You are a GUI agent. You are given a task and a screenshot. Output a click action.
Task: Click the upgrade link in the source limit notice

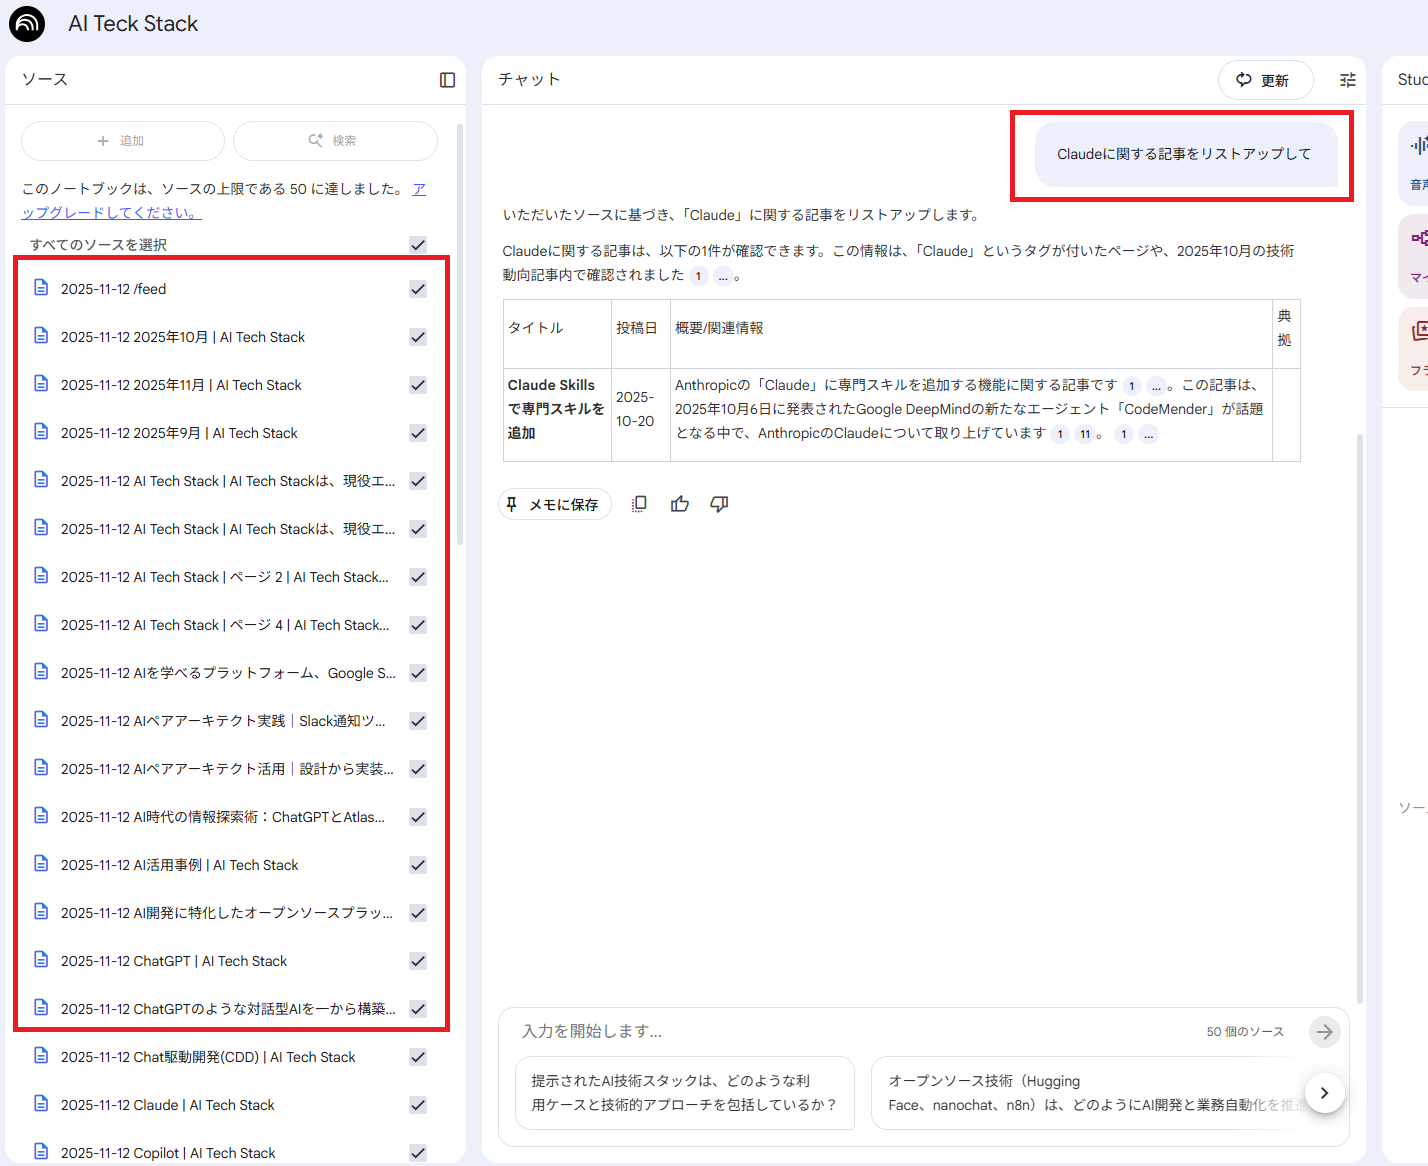click(x=110, y=213)
